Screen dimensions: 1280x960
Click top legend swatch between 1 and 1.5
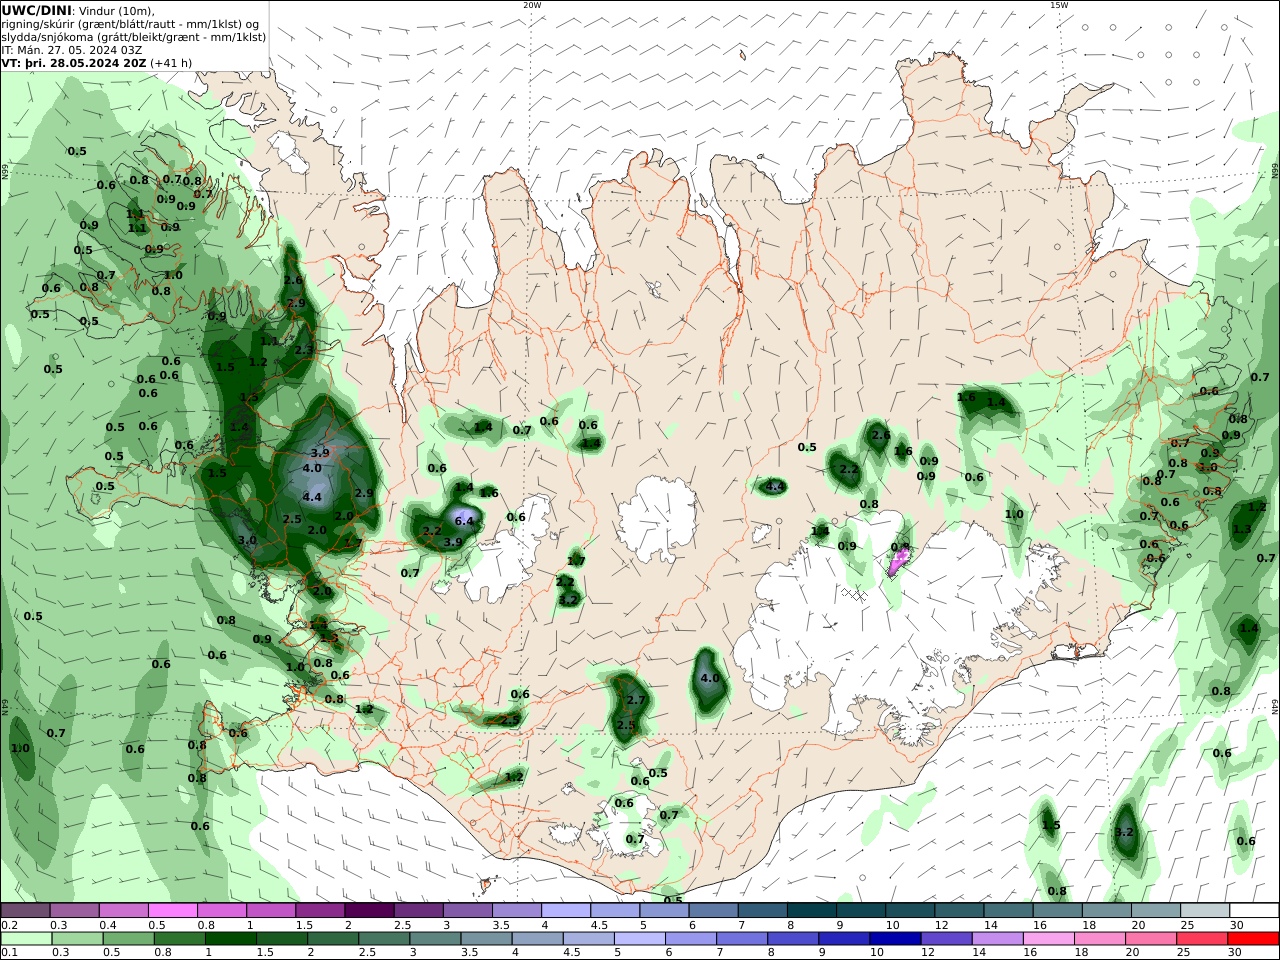point(270,911)
